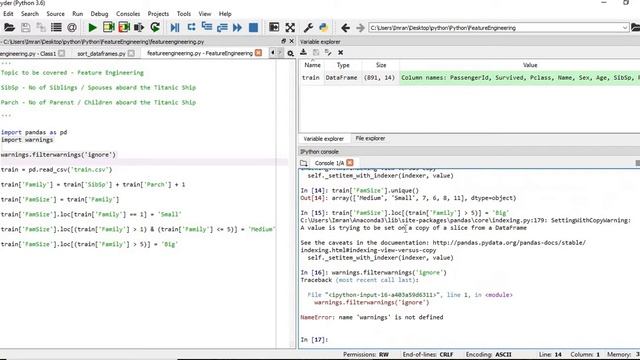Click the debug step icon

[191, 28]
